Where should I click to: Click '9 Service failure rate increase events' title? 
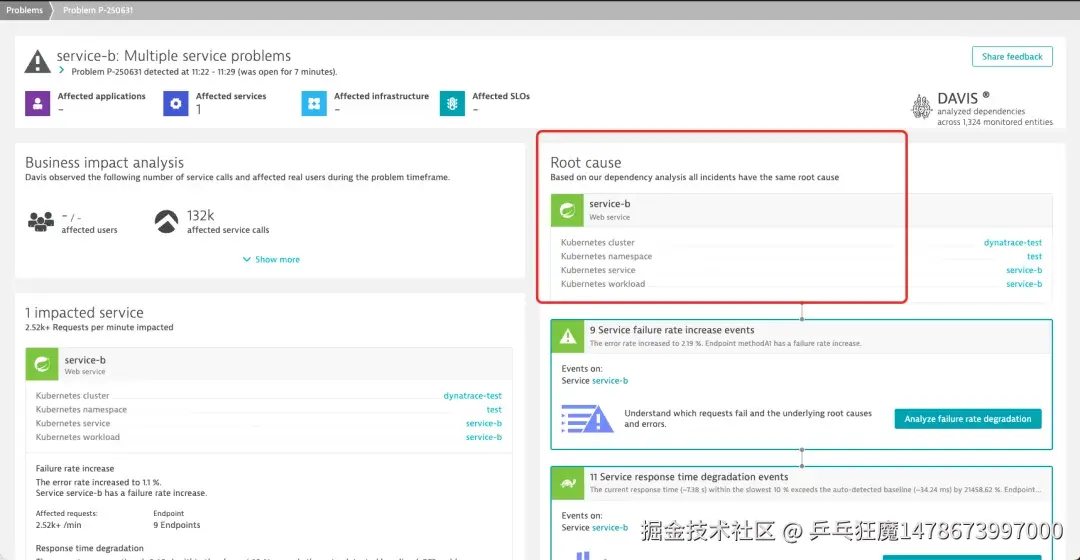tap(672, 330)
